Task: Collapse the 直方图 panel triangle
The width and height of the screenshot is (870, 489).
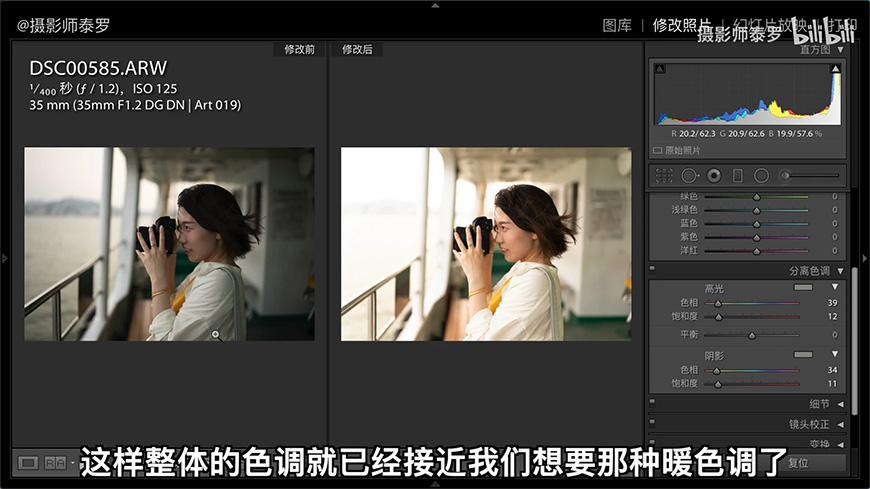Action: [841, 49]
